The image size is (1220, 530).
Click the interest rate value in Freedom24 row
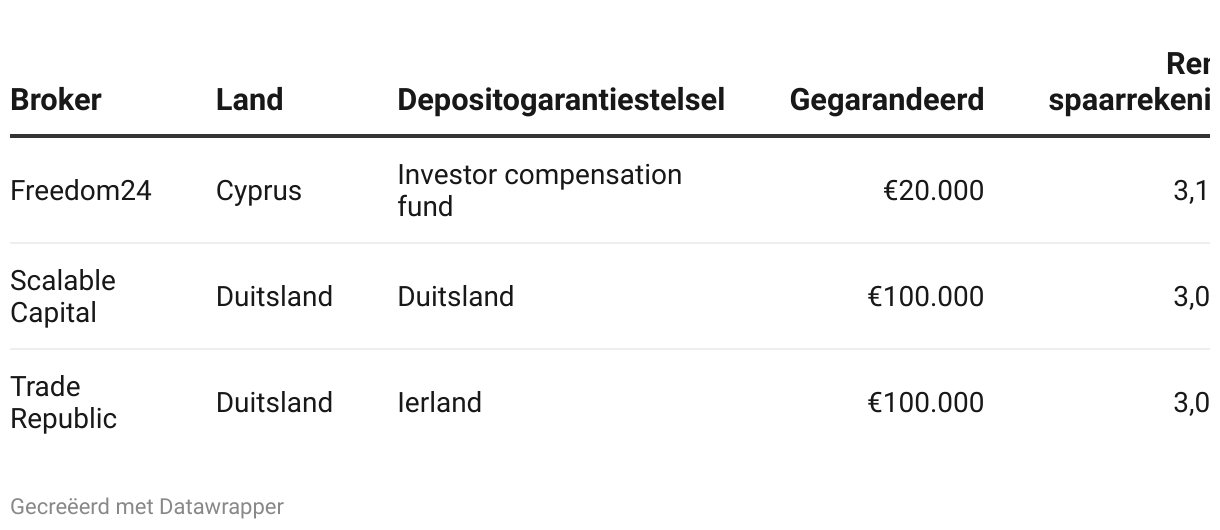coord(1190,191)
